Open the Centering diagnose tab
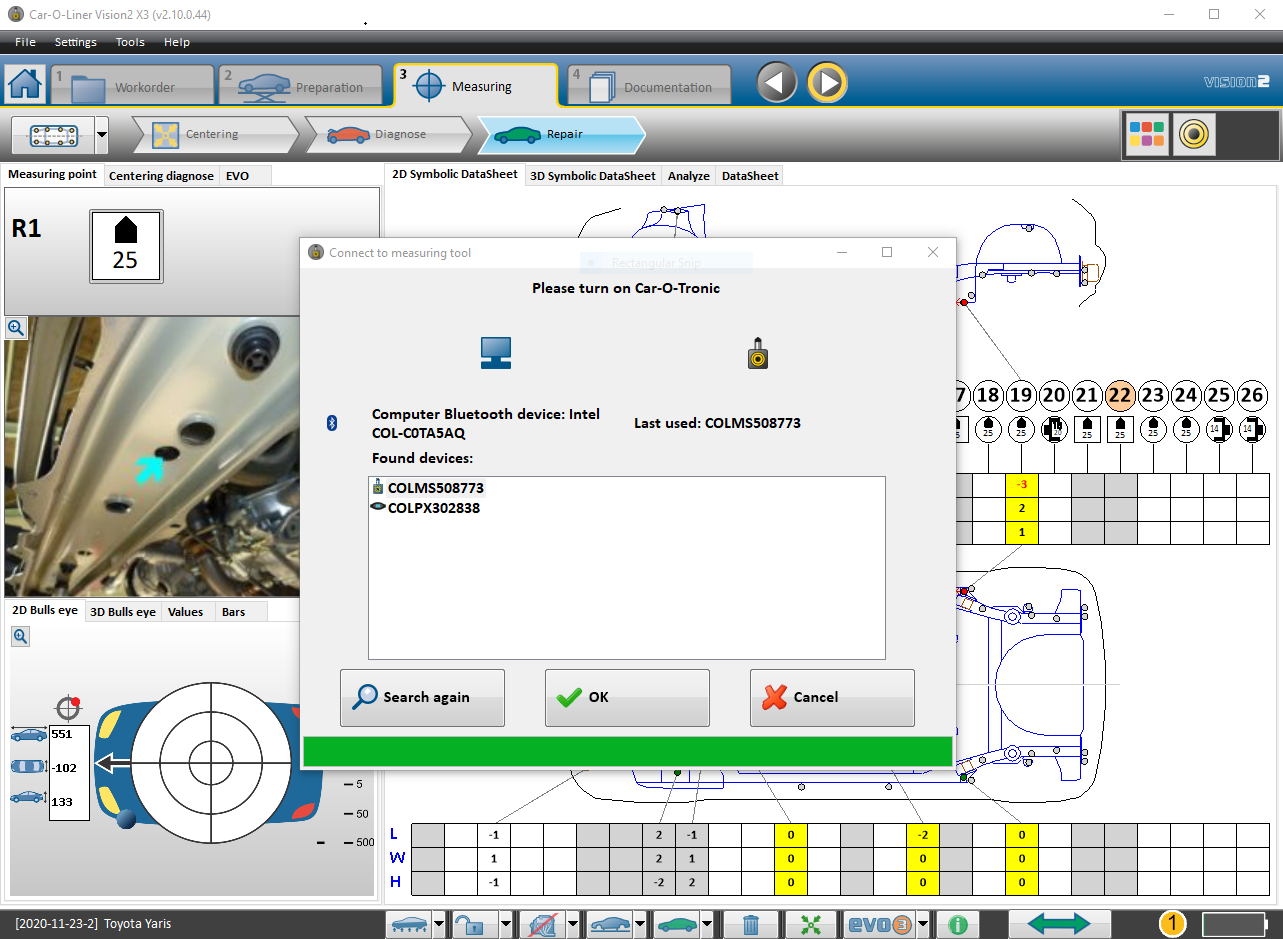 pos(161,175)
